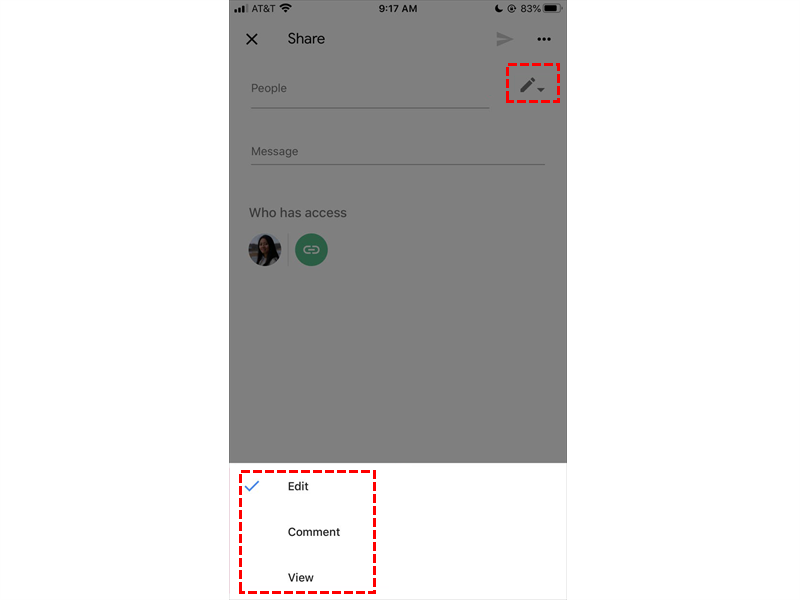This screenshot has width=800, height=600.
Task: Tap the moon Do Not Disturb icon
Action: pos(498,8)
